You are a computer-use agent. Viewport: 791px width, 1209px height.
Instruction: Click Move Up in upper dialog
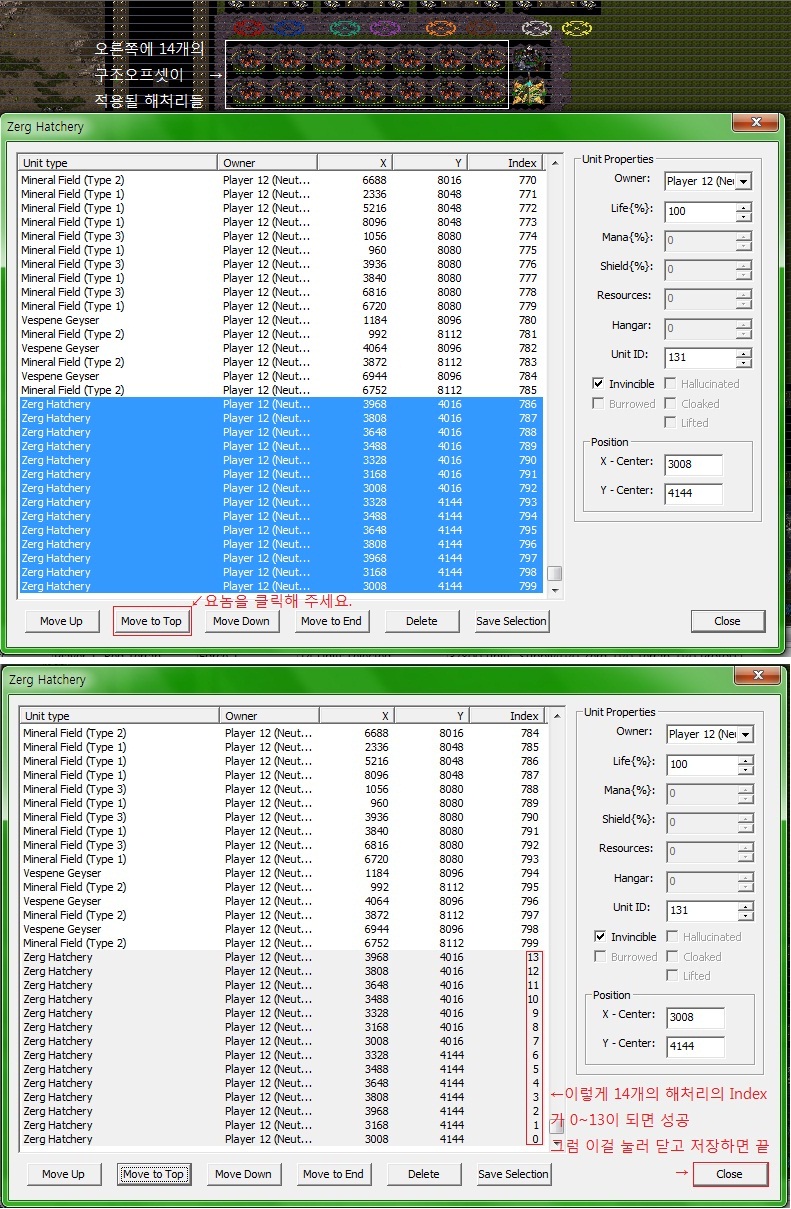point(61,621)
